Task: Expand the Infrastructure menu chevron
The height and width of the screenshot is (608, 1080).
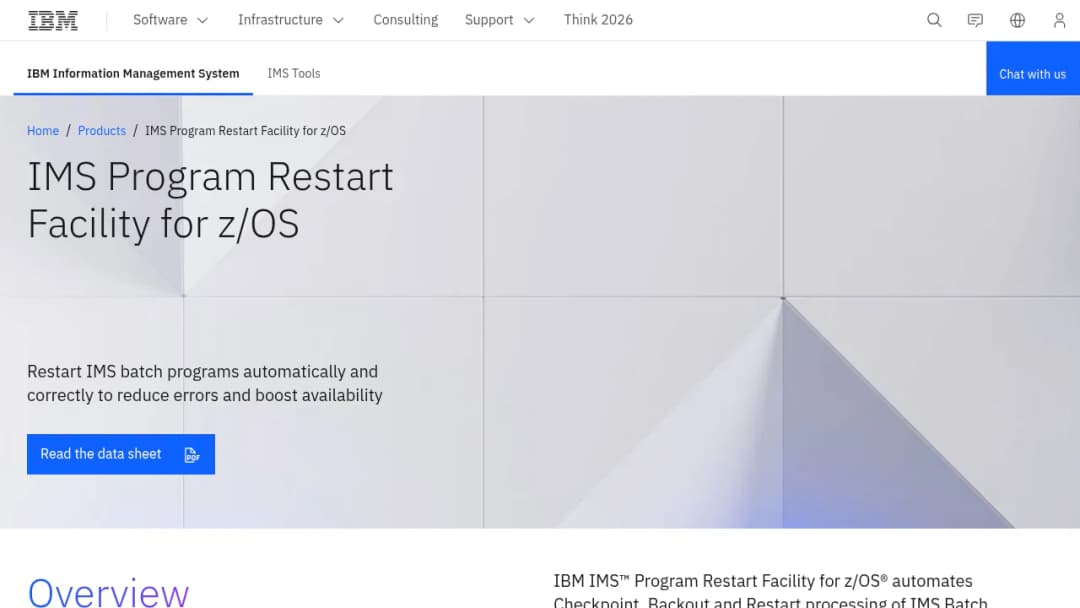Action: coord(338,21)
